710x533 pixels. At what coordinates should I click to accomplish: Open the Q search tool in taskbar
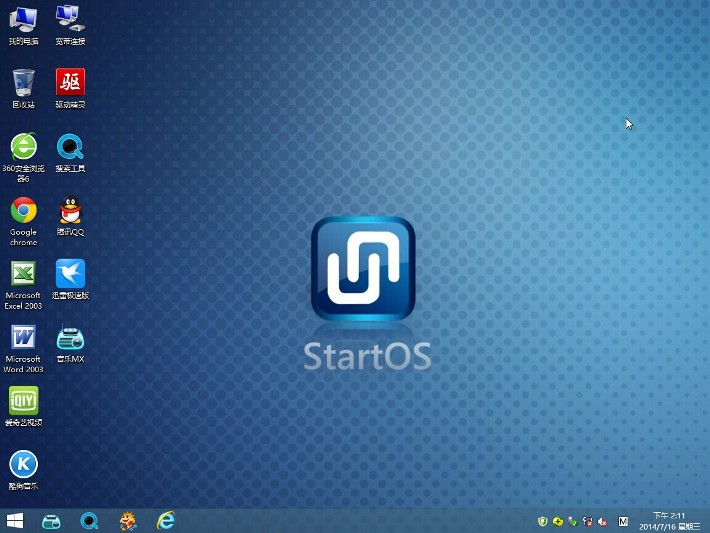(89, 521)
